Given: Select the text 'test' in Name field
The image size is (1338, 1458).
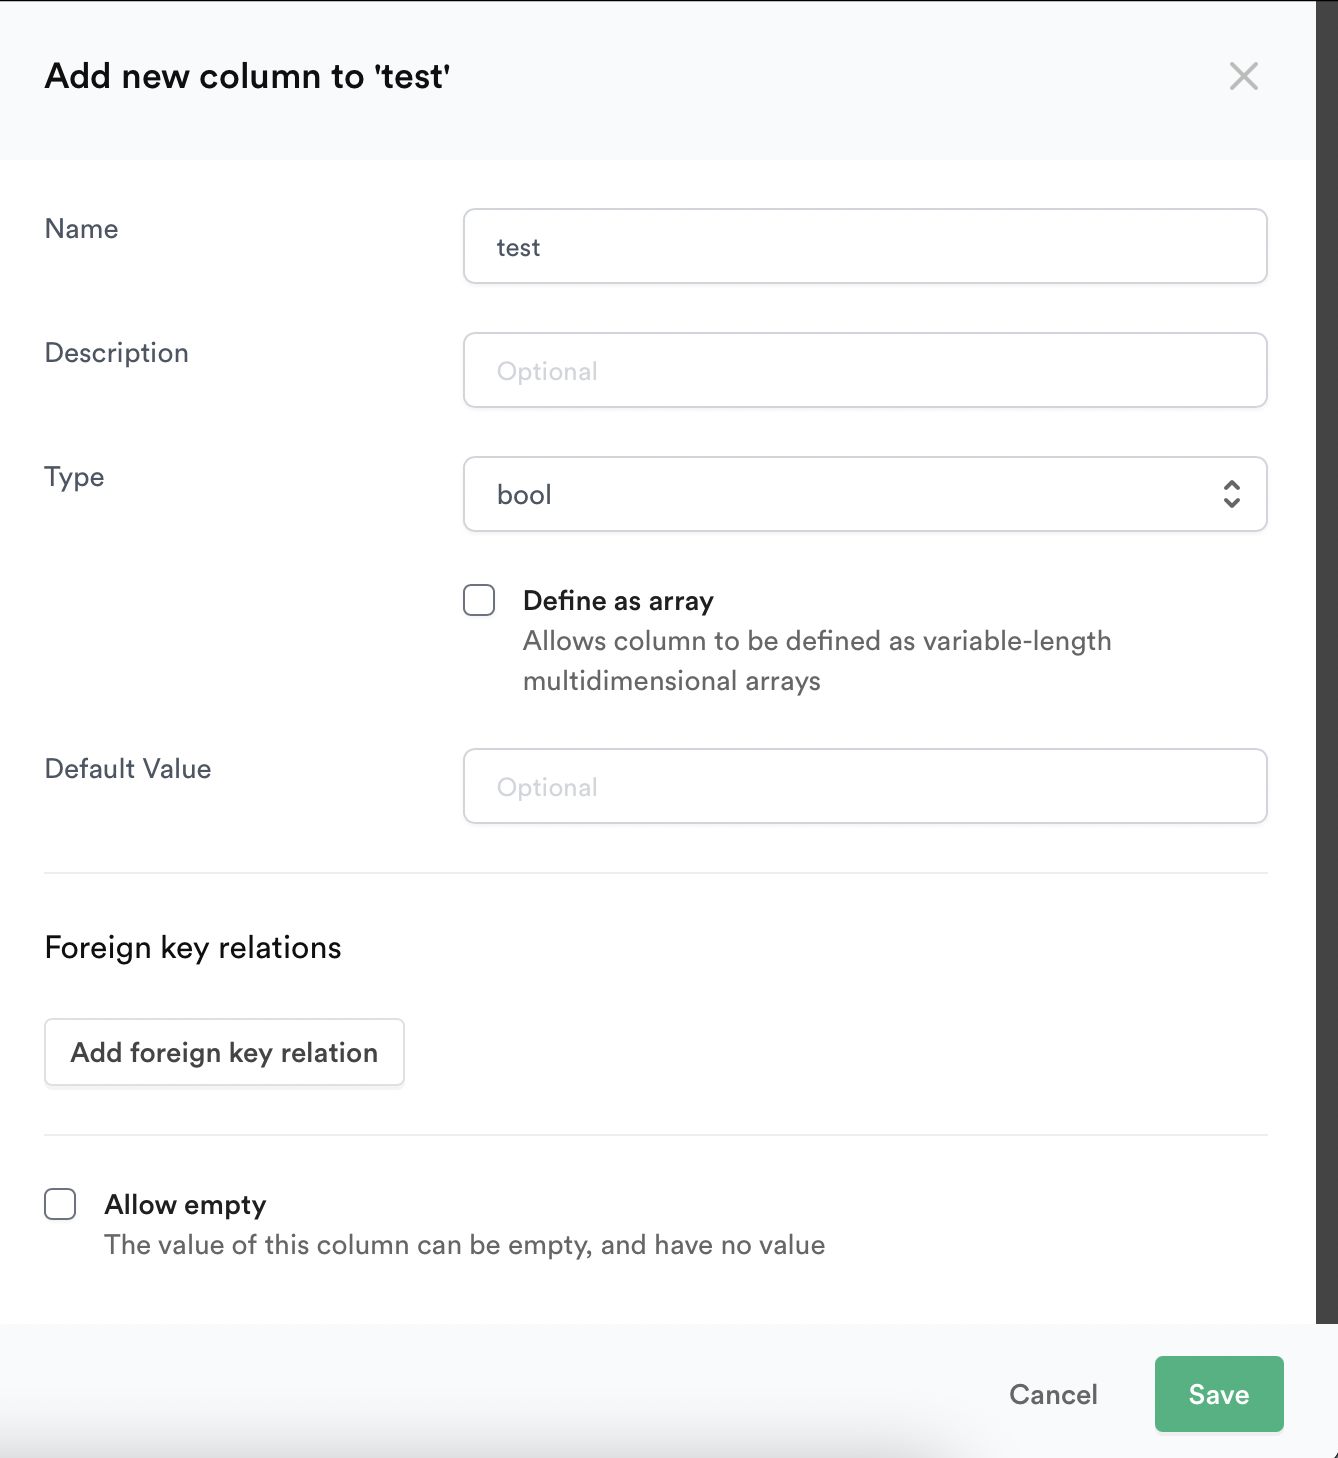Looking at the screenshot, I should [519, 246].
